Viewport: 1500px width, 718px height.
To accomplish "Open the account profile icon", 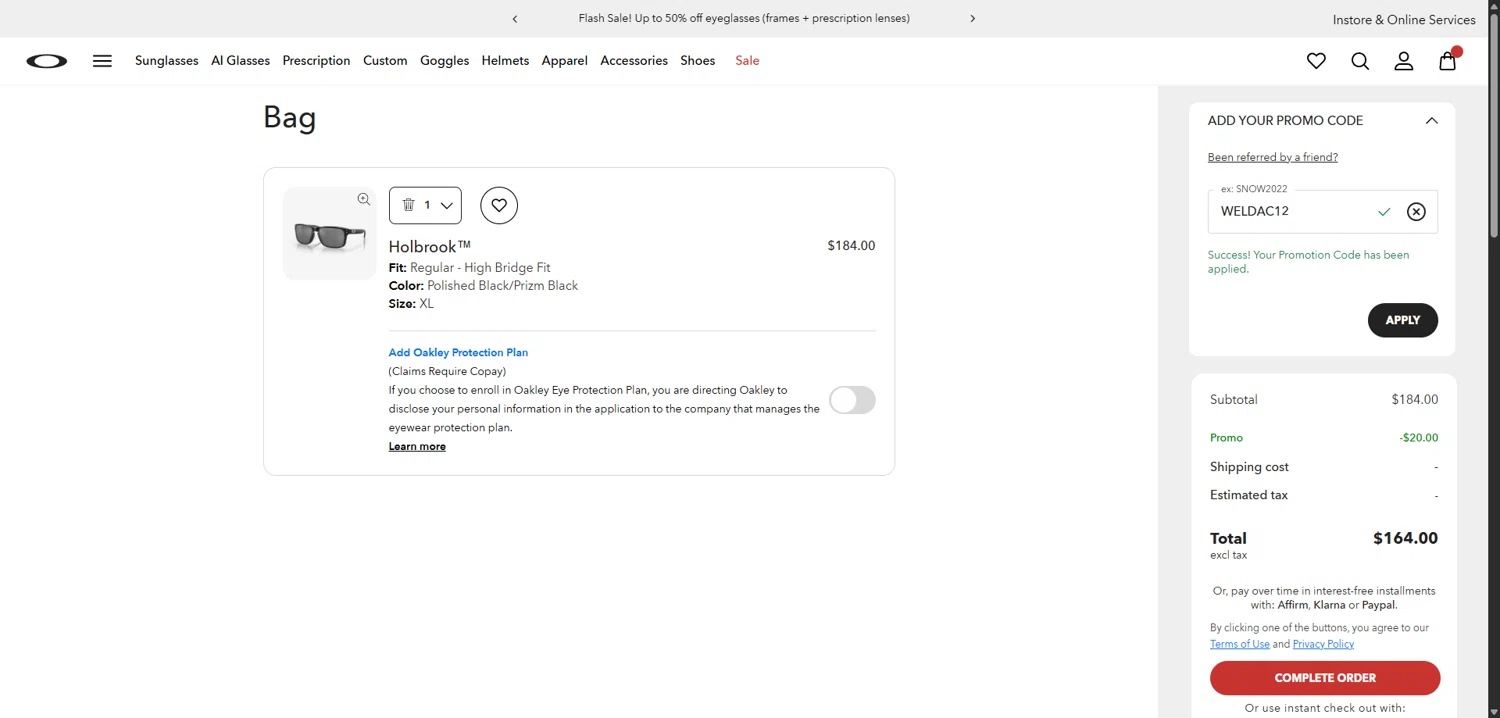I will coord(1404,61).
